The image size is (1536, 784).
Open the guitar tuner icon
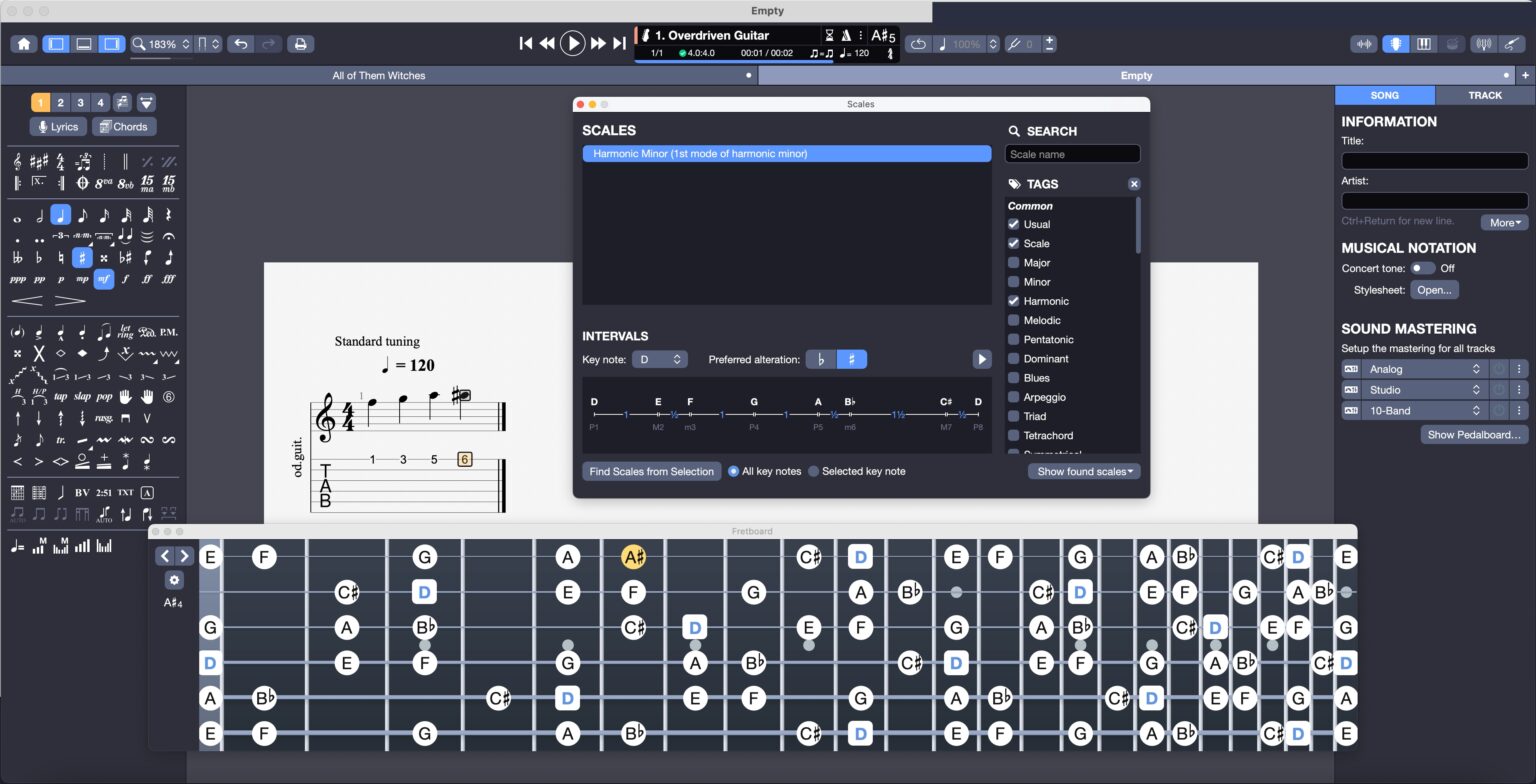(1483, 44)
